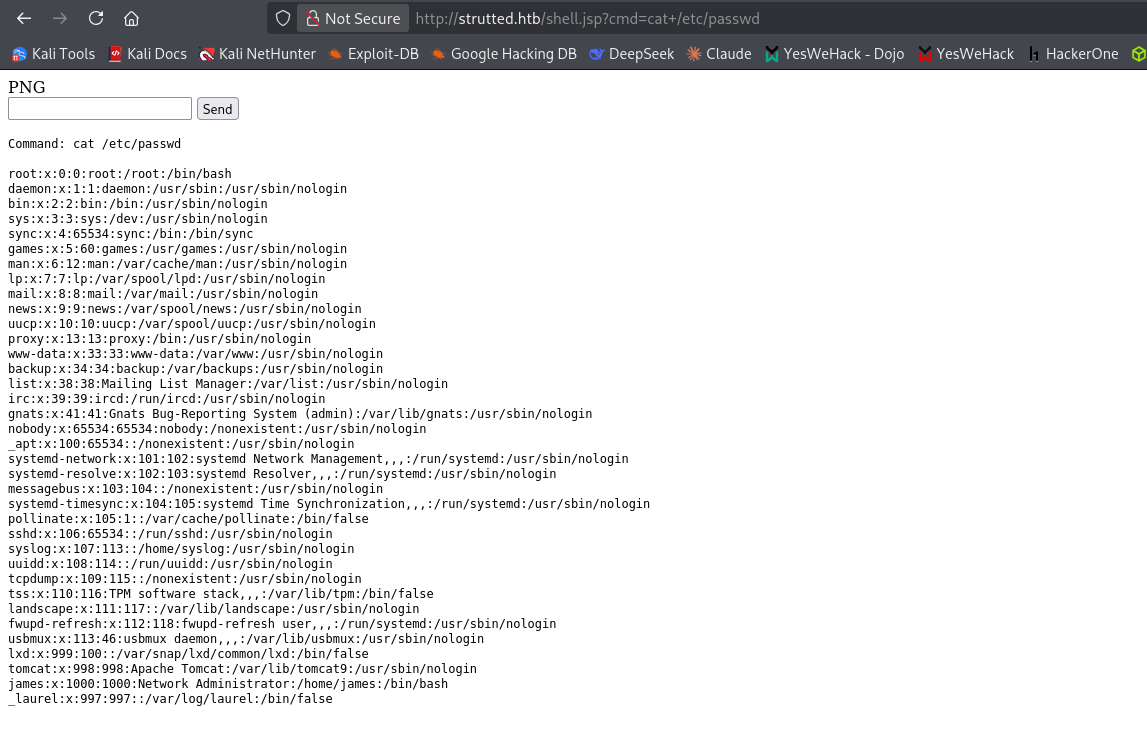Select the sync:x:4:65534 line

click(x=131, y=234)
